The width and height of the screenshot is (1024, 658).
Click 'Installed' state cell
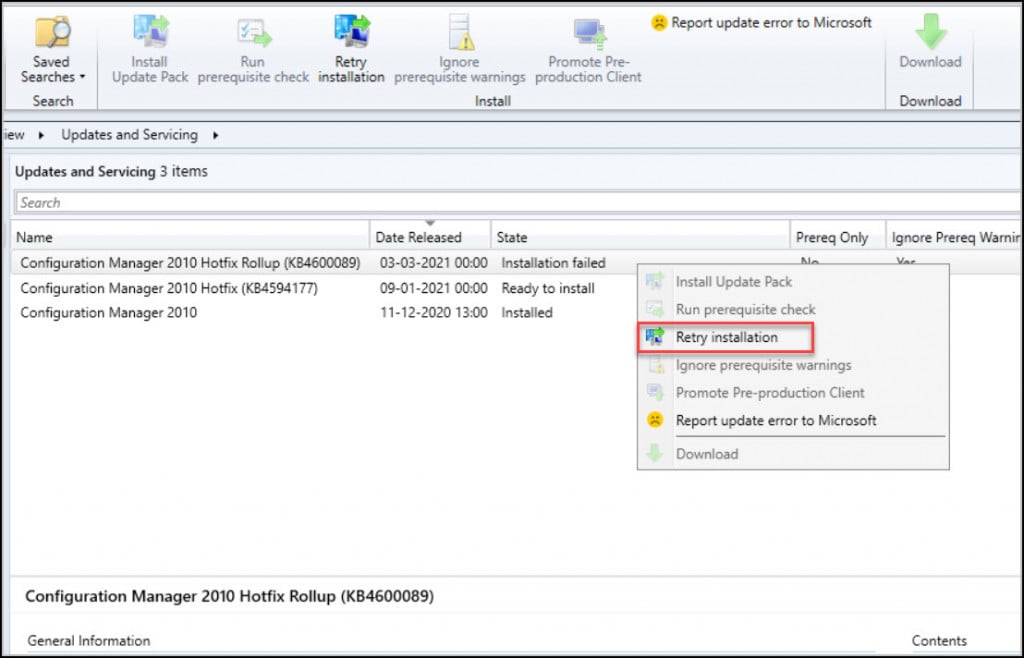tap(527, 313)
